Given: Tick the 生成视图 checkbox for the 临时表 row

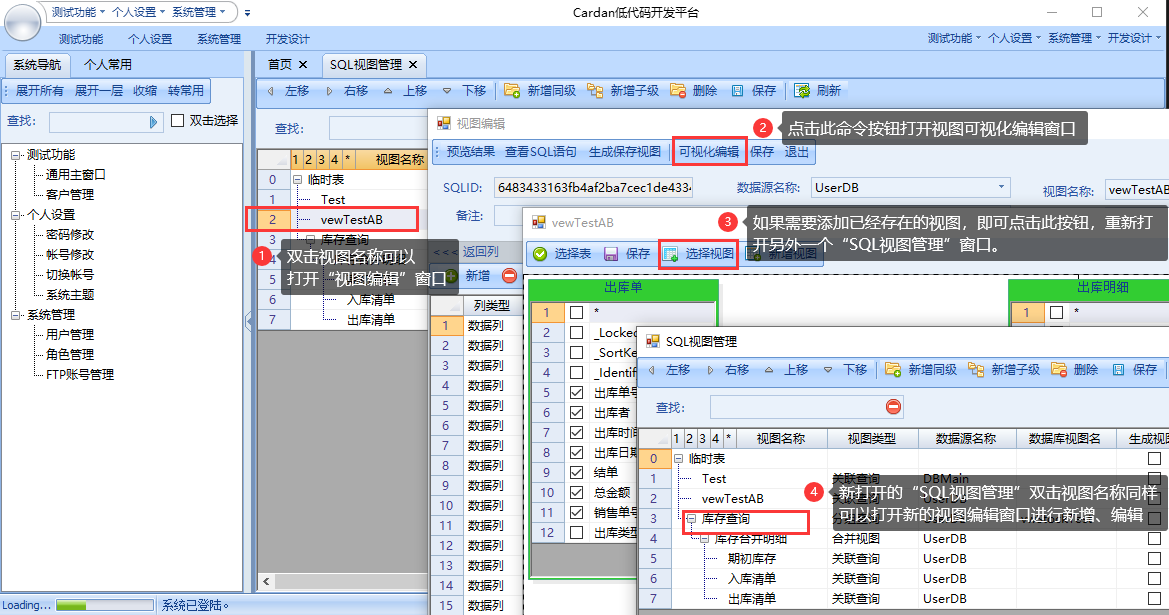Looking at the screenshot, I should coord(1154,458).
